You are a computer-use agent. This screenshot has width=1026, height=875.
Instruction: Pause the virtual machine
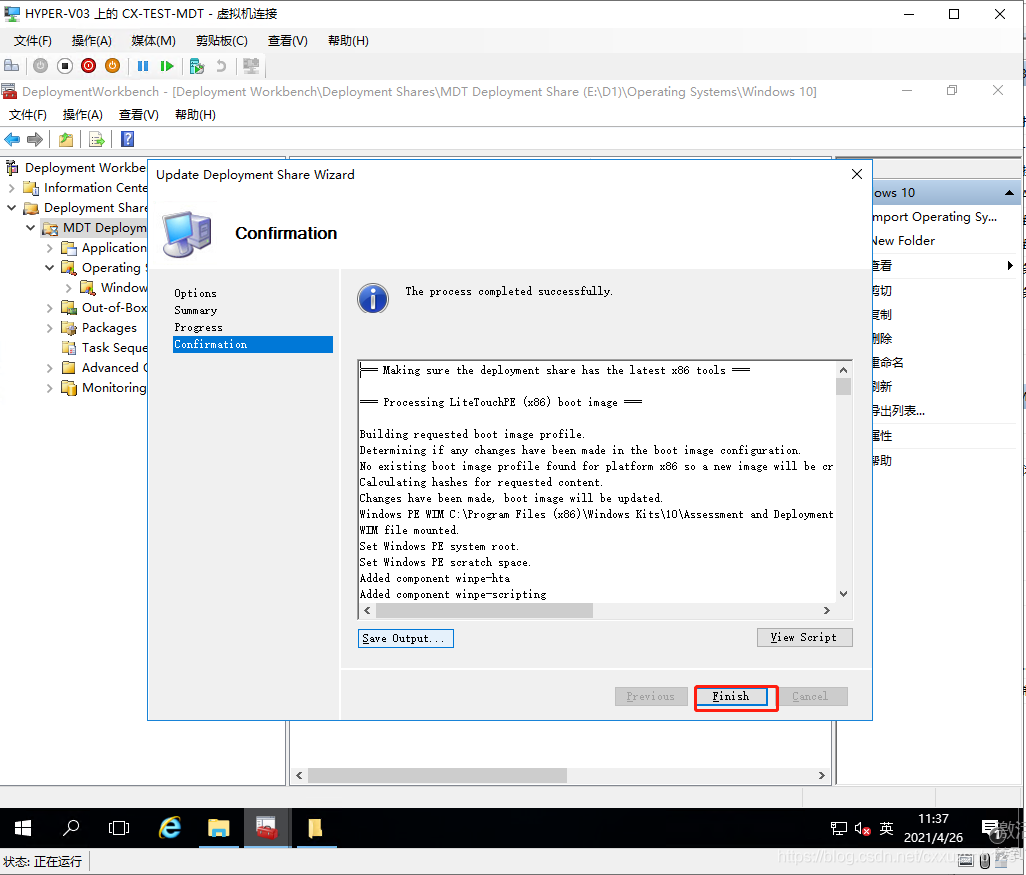pos(143,65)
